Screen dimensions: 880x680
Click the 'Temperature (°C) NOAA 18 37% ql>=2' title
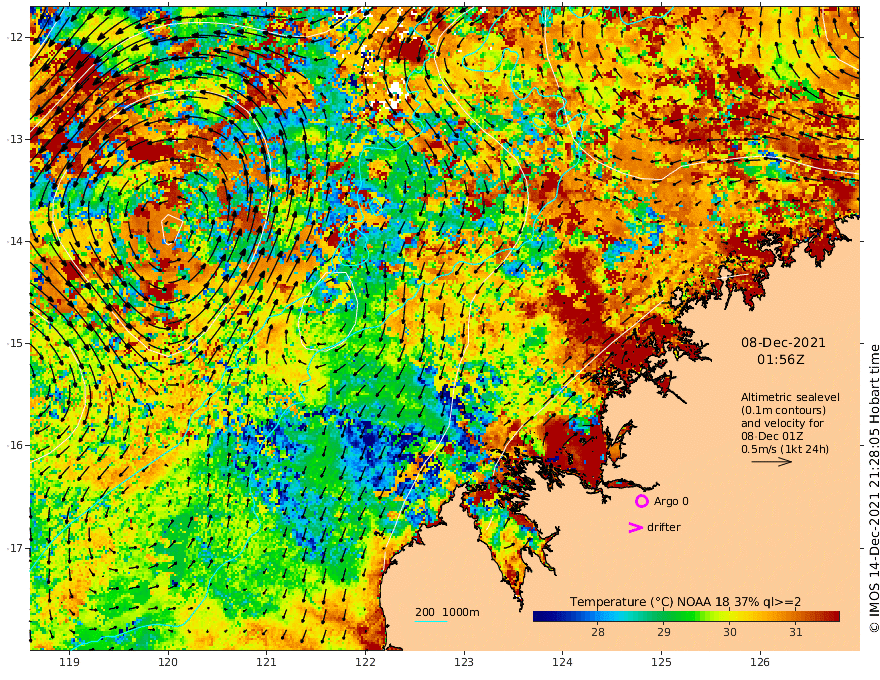(x=685, y=601)
